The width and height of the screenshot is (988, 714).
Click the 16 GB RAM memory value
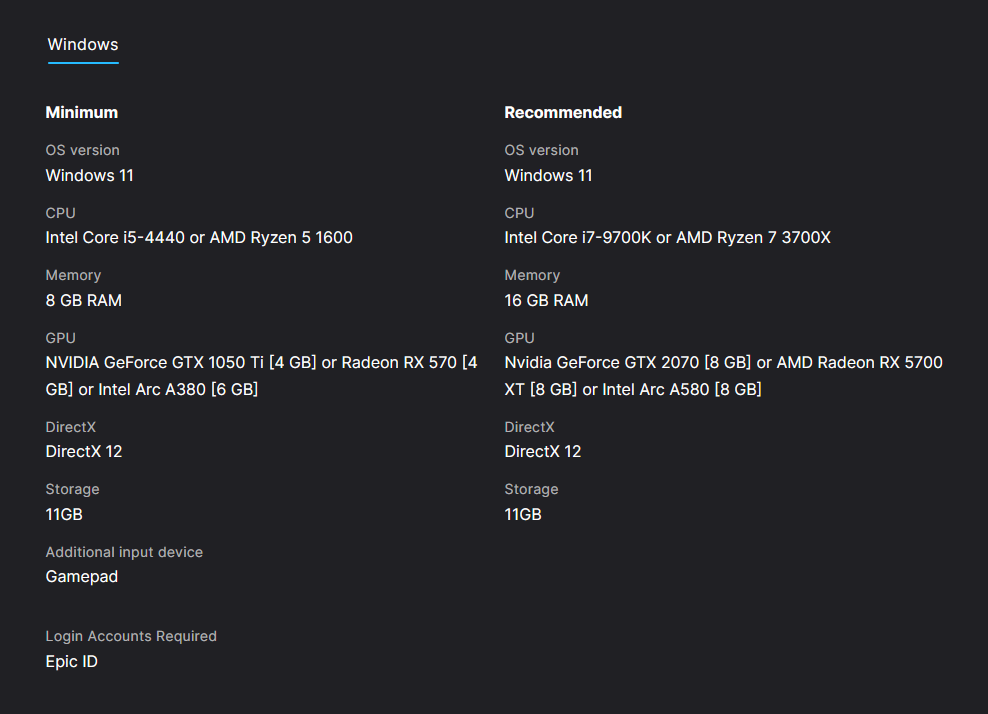(546, 300)
